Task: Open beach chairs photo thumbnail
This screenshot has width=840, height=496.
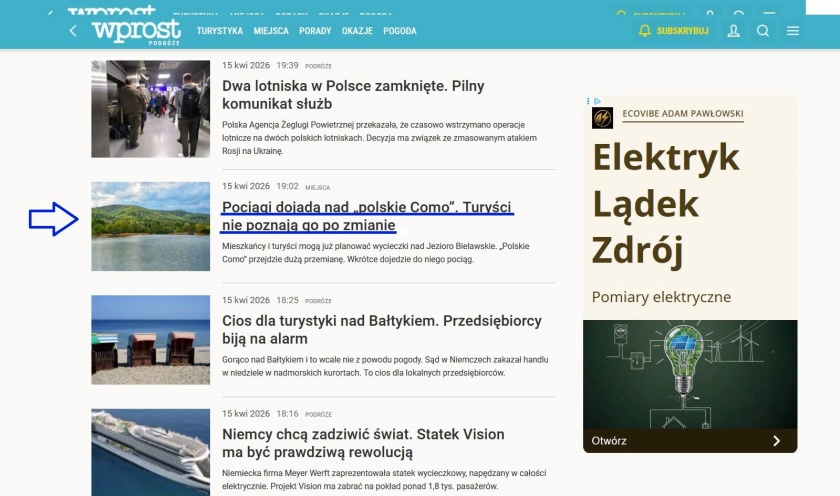Action: [x=151, y=340]
